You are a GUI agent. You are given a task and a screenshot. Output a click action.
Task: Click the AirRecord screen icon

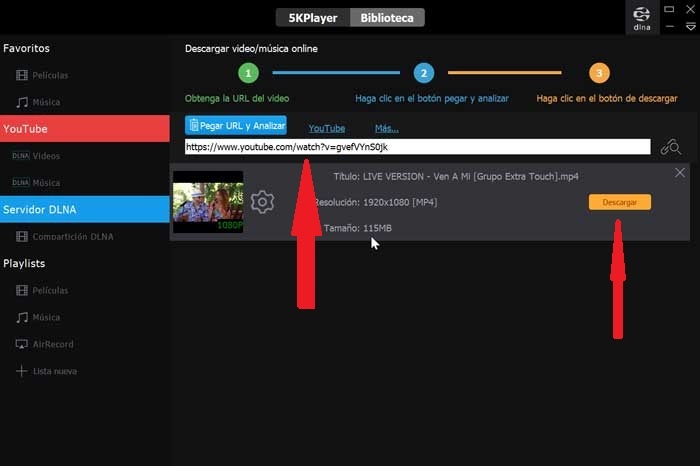(x=21, y=344)
